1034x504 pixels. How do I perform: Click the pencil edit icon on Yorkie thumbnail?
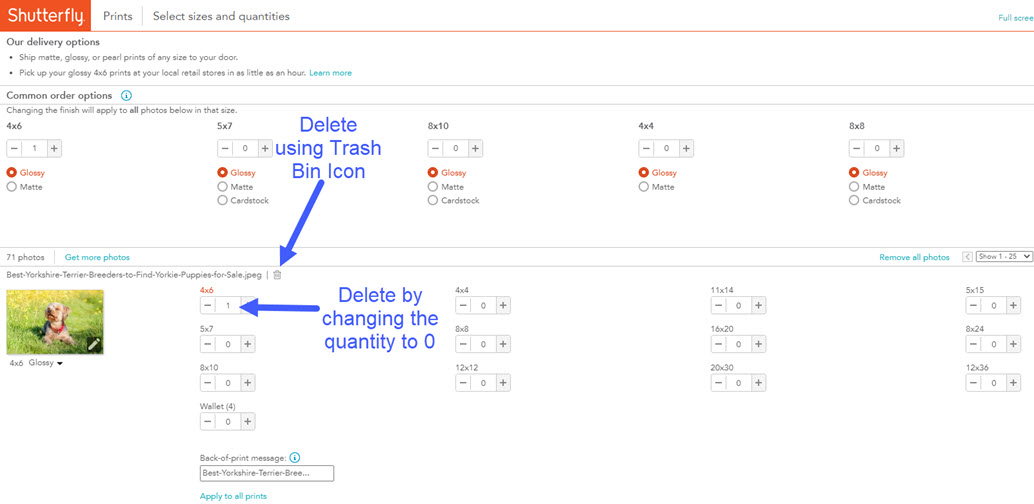click(93, 344)
